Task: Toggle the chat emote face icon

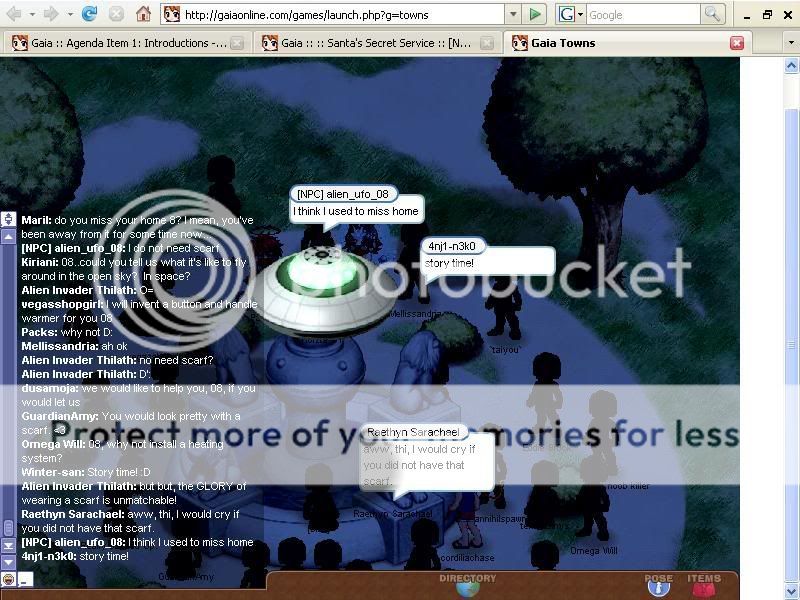Action: pyautogui.click(x=9, y=579)
